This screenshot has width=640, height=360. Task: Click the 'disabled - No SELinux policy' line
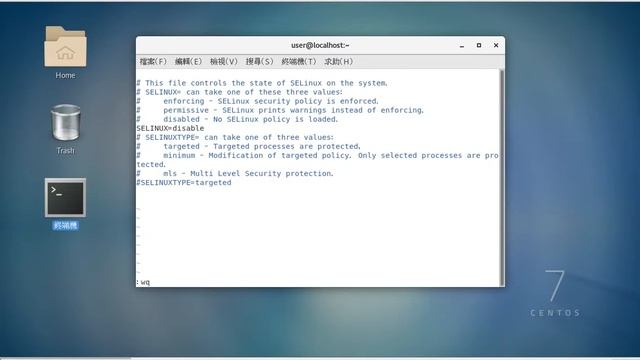coord(238,119)
